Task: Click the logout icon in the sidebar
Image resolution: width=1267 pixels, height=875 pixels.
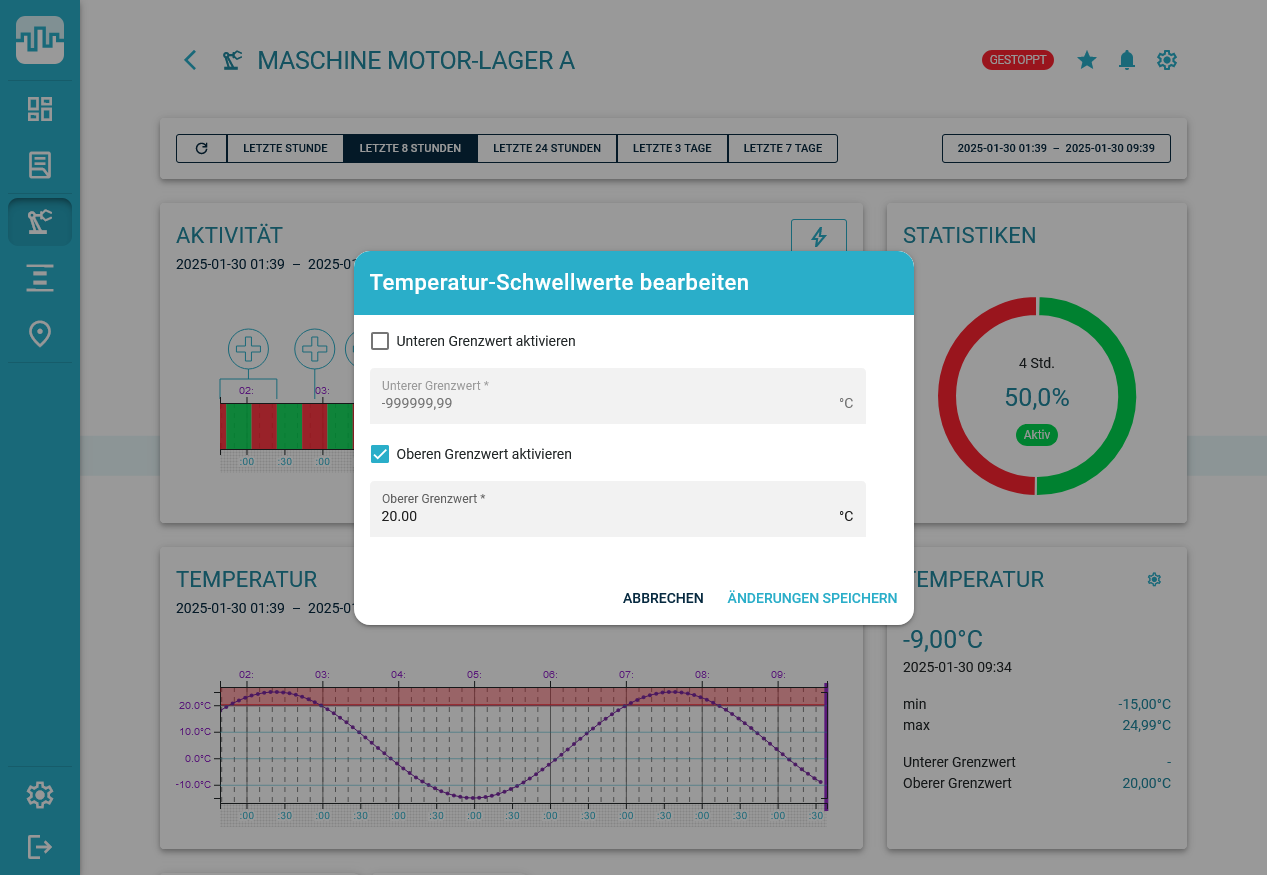Action: tap(40, 847)
